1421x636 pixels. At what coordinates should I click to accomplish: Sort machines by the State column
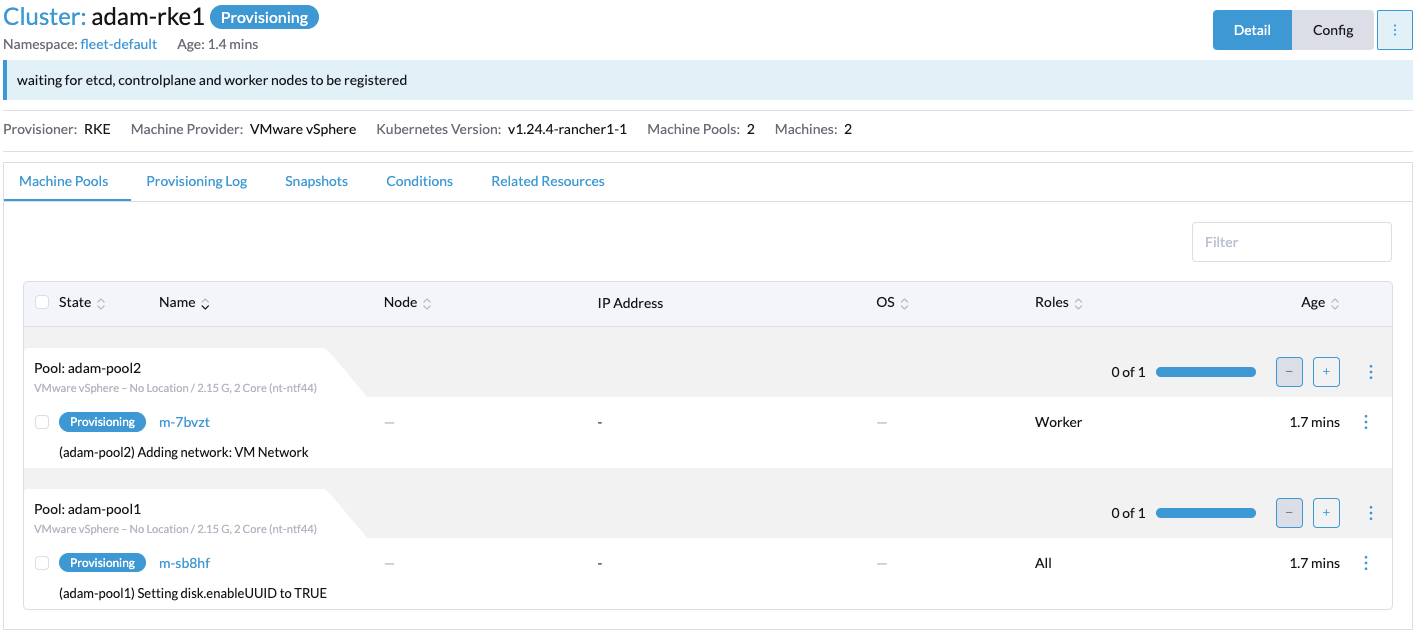click(74, 301)
